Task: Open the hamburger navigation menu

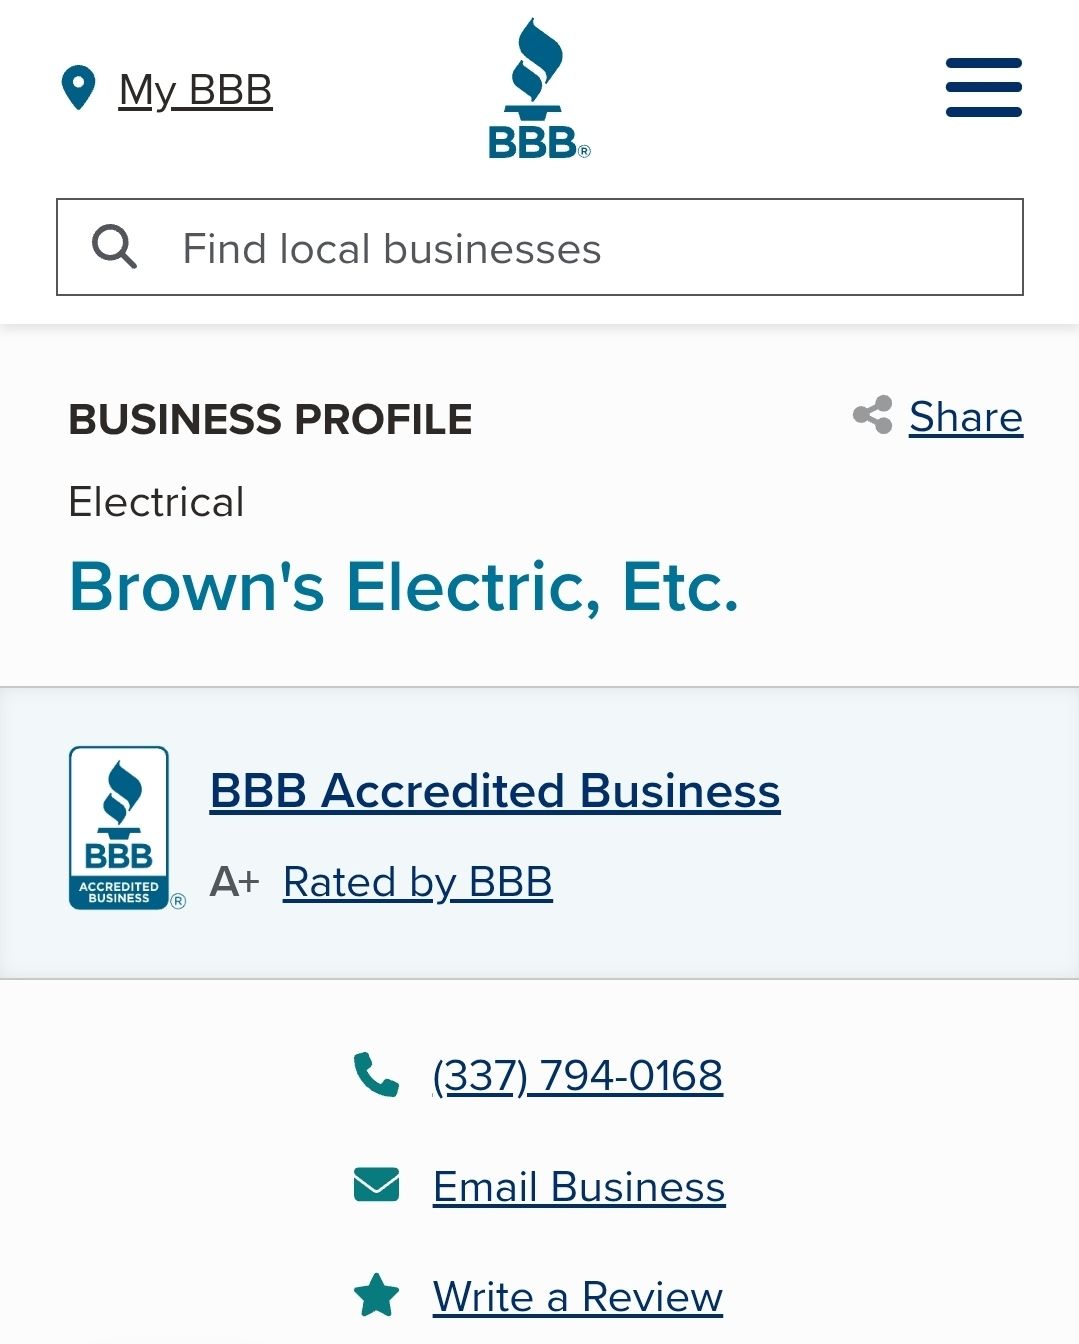Action: [982, 88]
